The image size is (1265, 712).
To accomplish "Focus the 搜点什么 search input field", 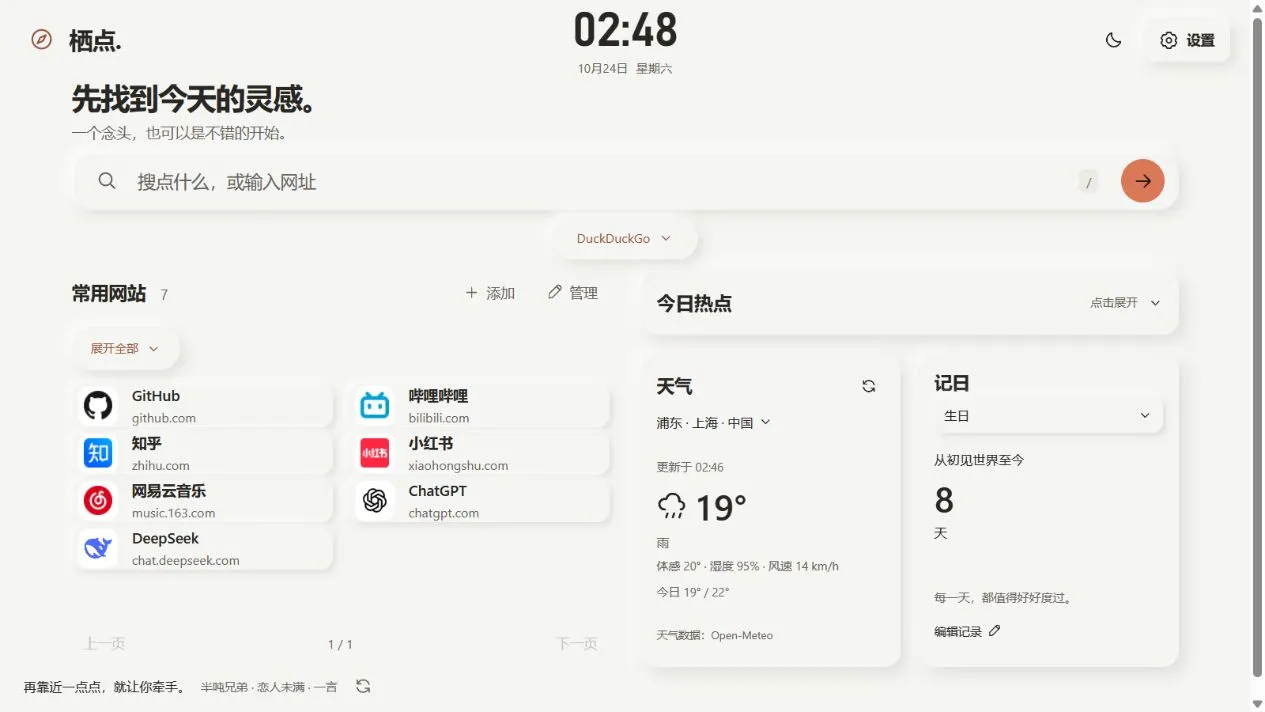I will point(600,182).
